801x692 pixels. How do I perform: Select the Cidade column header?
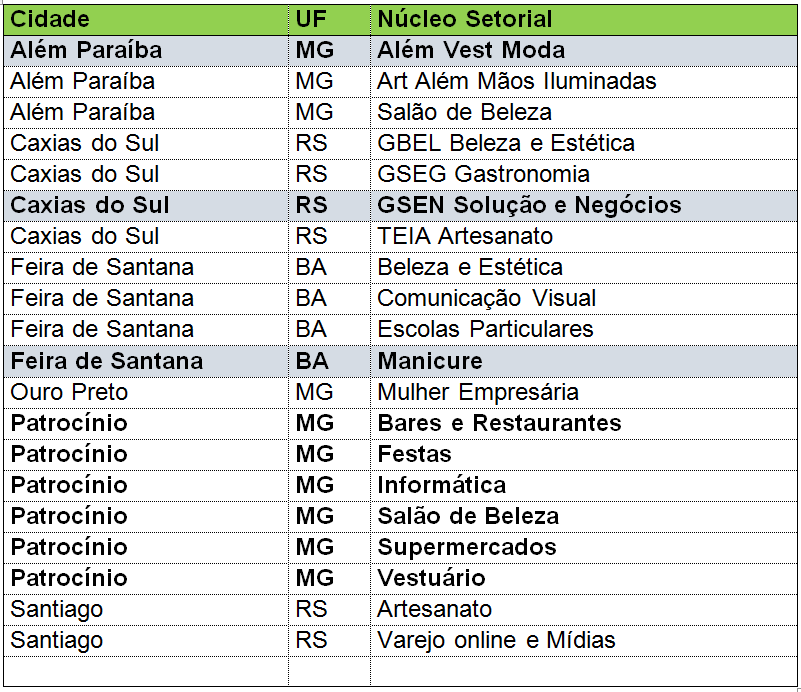coord(146,20)
